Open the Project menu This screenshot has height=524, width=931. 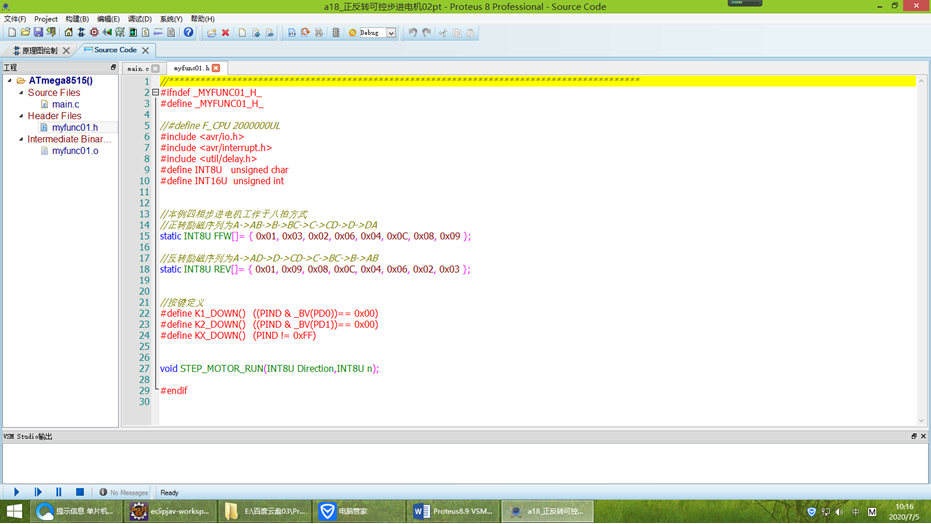pyautogui.click(x=46, y=19)
